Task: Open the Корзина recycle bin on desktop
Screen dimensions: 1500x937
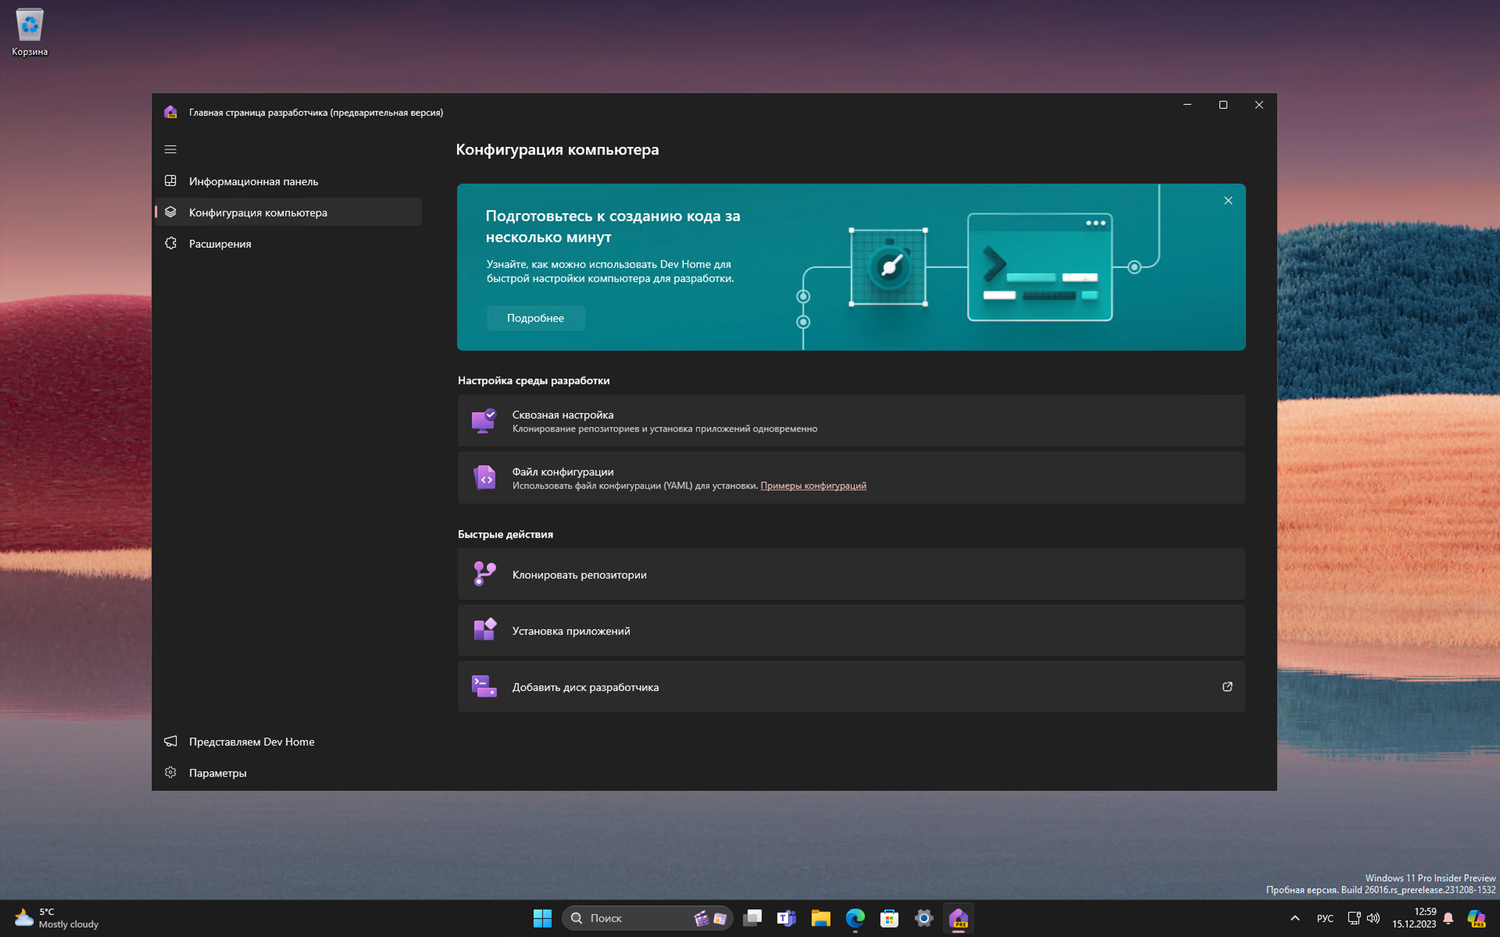Action: coord(29,32)
